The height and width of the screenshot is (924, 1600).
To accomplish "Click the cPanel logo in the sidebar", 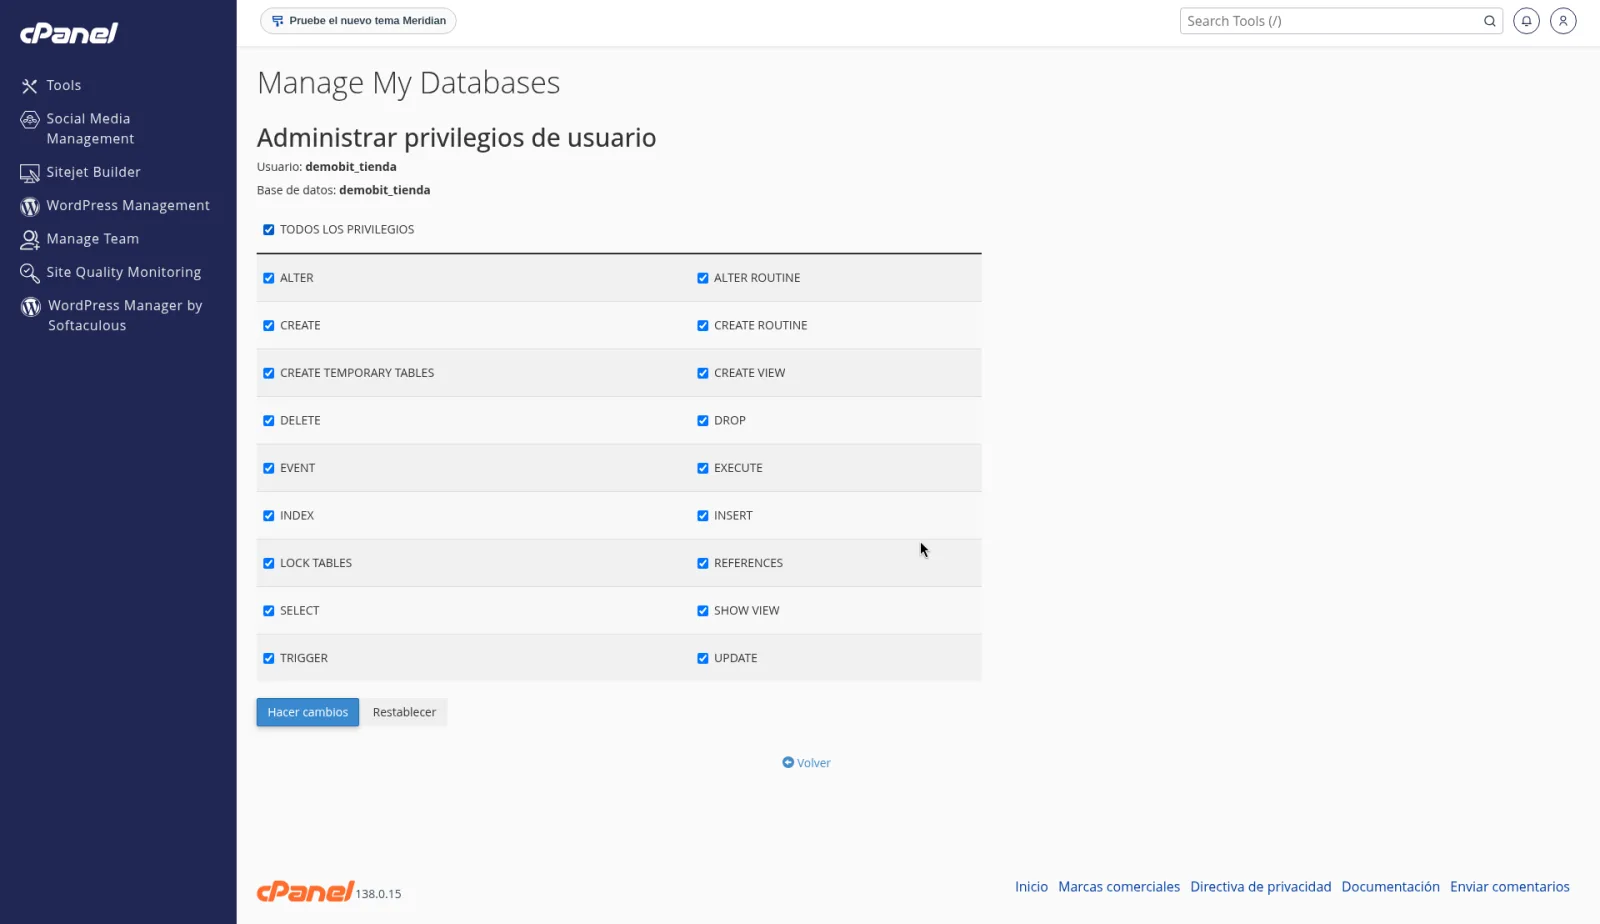I will pos(69,33).
